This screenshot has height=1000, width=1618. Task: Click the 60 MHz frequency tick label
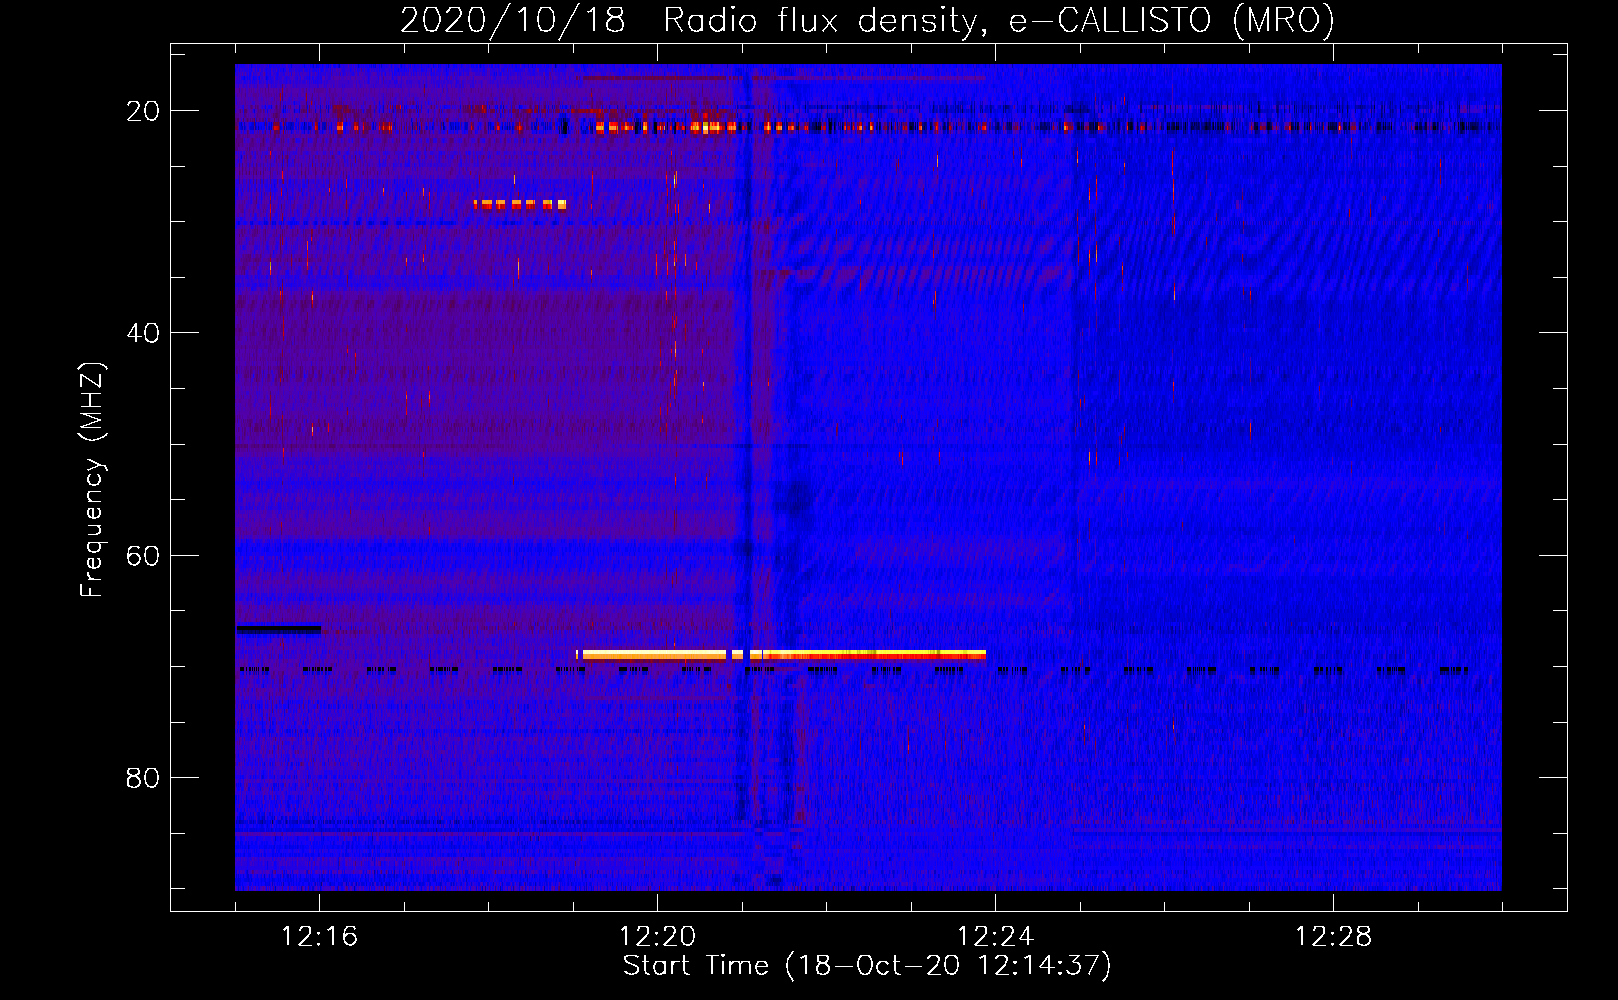[143, 555]
